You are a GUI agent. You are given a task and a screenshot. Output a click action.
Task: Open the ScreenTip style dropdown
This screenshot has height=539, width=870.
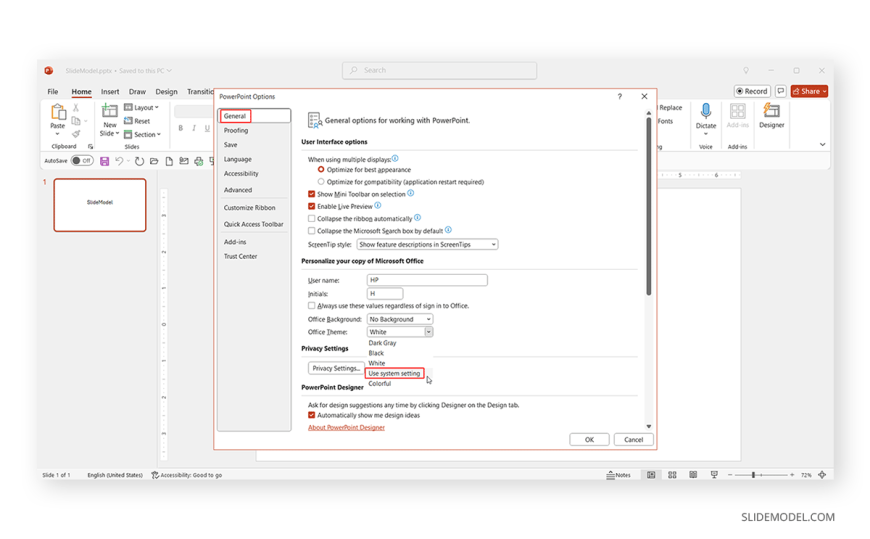pyautogui.click(x=427, y=245)
